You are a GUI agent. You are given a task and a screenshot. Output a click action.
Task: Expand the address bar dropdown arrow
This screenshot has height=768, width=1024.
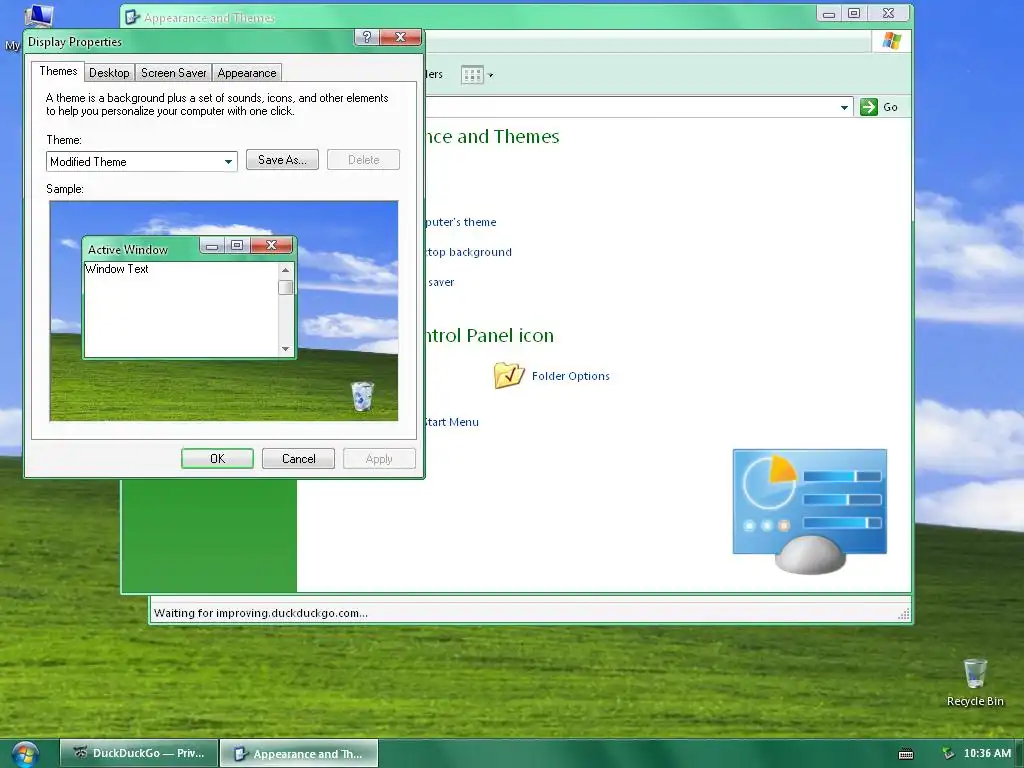[x=844, y=107]
